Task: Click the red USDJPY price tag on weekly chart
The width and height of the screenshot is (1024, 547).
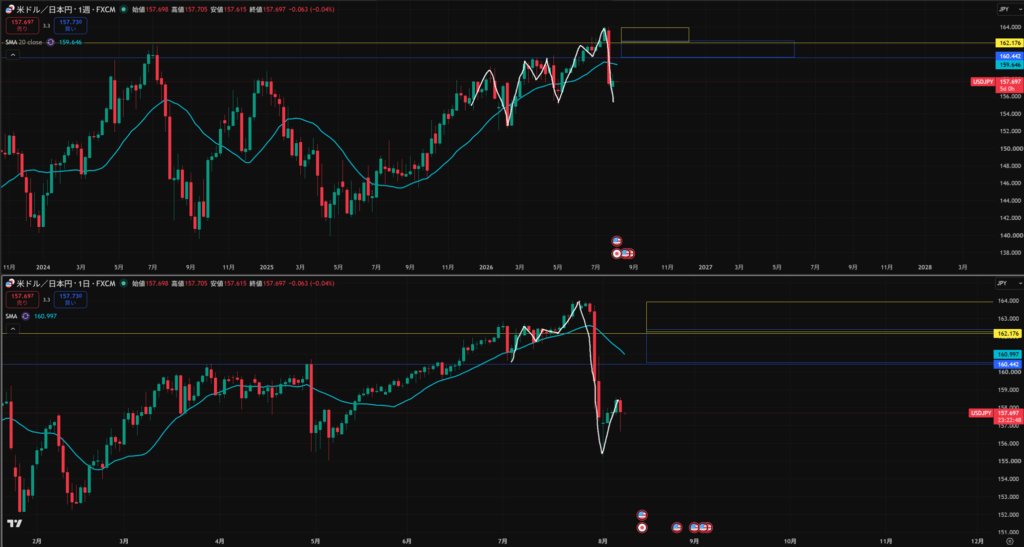Action: point(983,82)
